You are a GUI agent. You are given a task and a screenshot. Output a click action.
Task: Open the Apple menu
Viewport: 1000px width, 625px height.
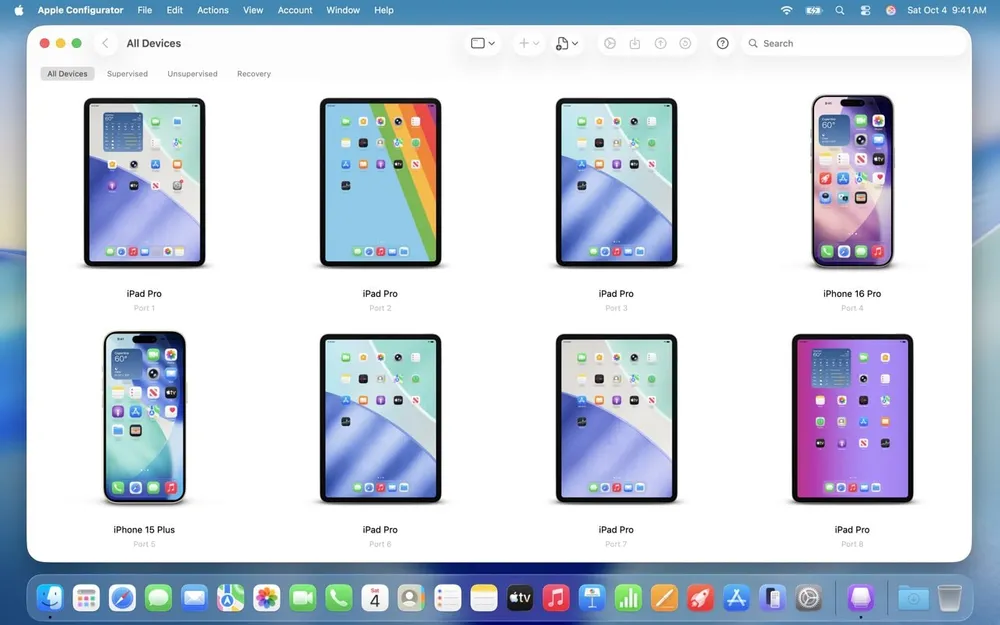19,10
